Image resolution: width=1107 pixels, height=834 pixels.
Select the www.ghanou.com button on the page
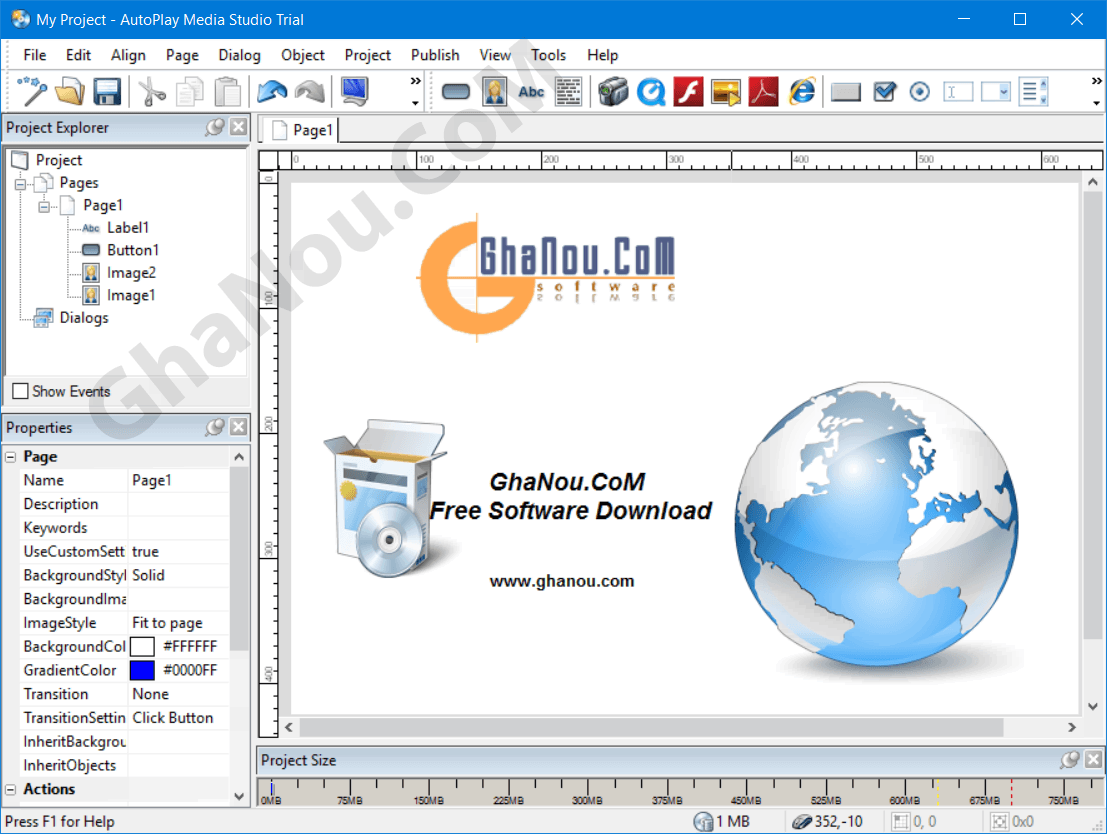[x=562, y=581]
